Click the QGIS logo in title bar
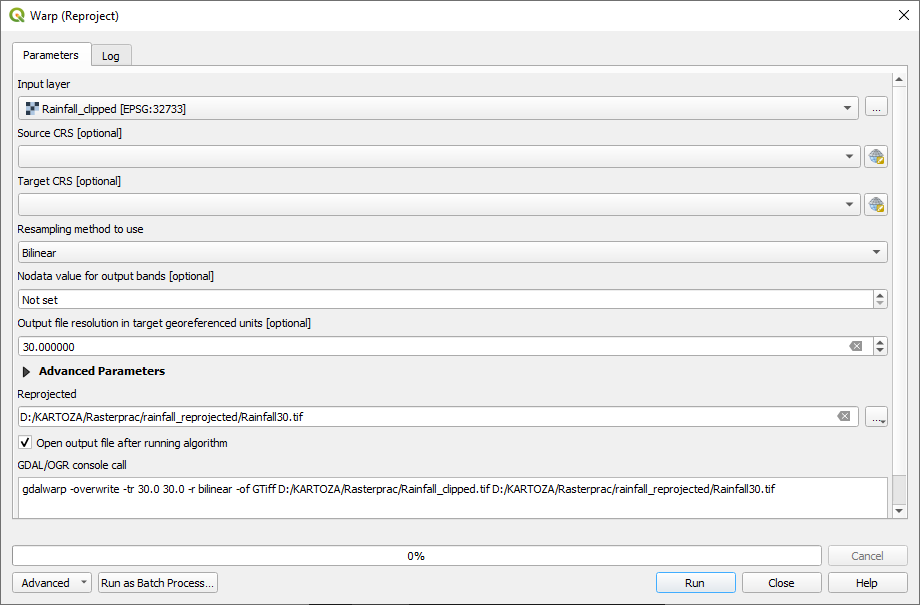The height and width of the screenshot is (605, 920). (x=17, y=16)
